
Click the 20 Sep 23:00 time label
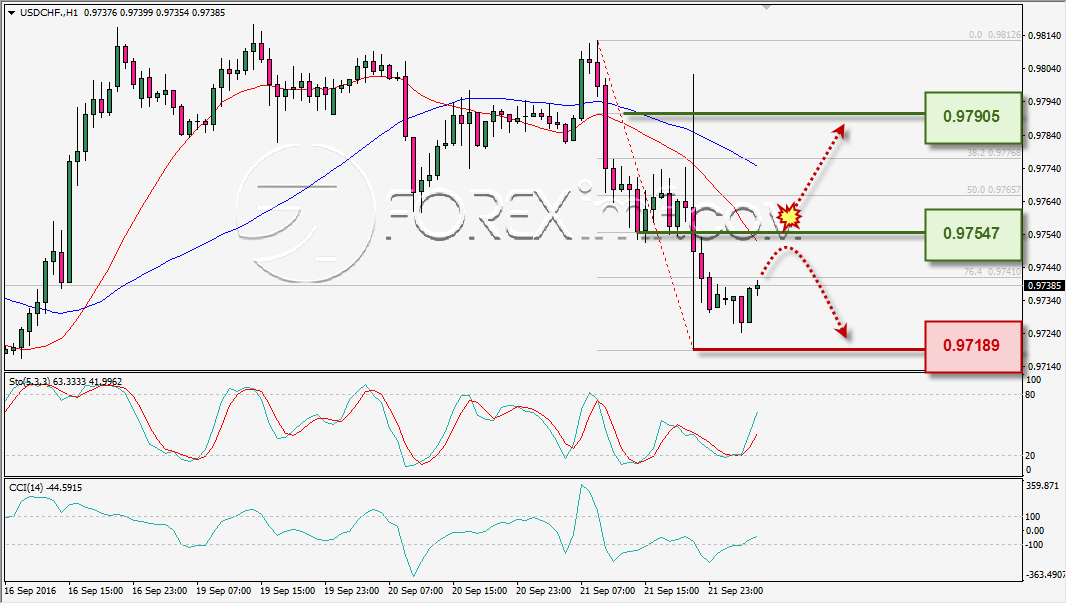tap(543, 590)
